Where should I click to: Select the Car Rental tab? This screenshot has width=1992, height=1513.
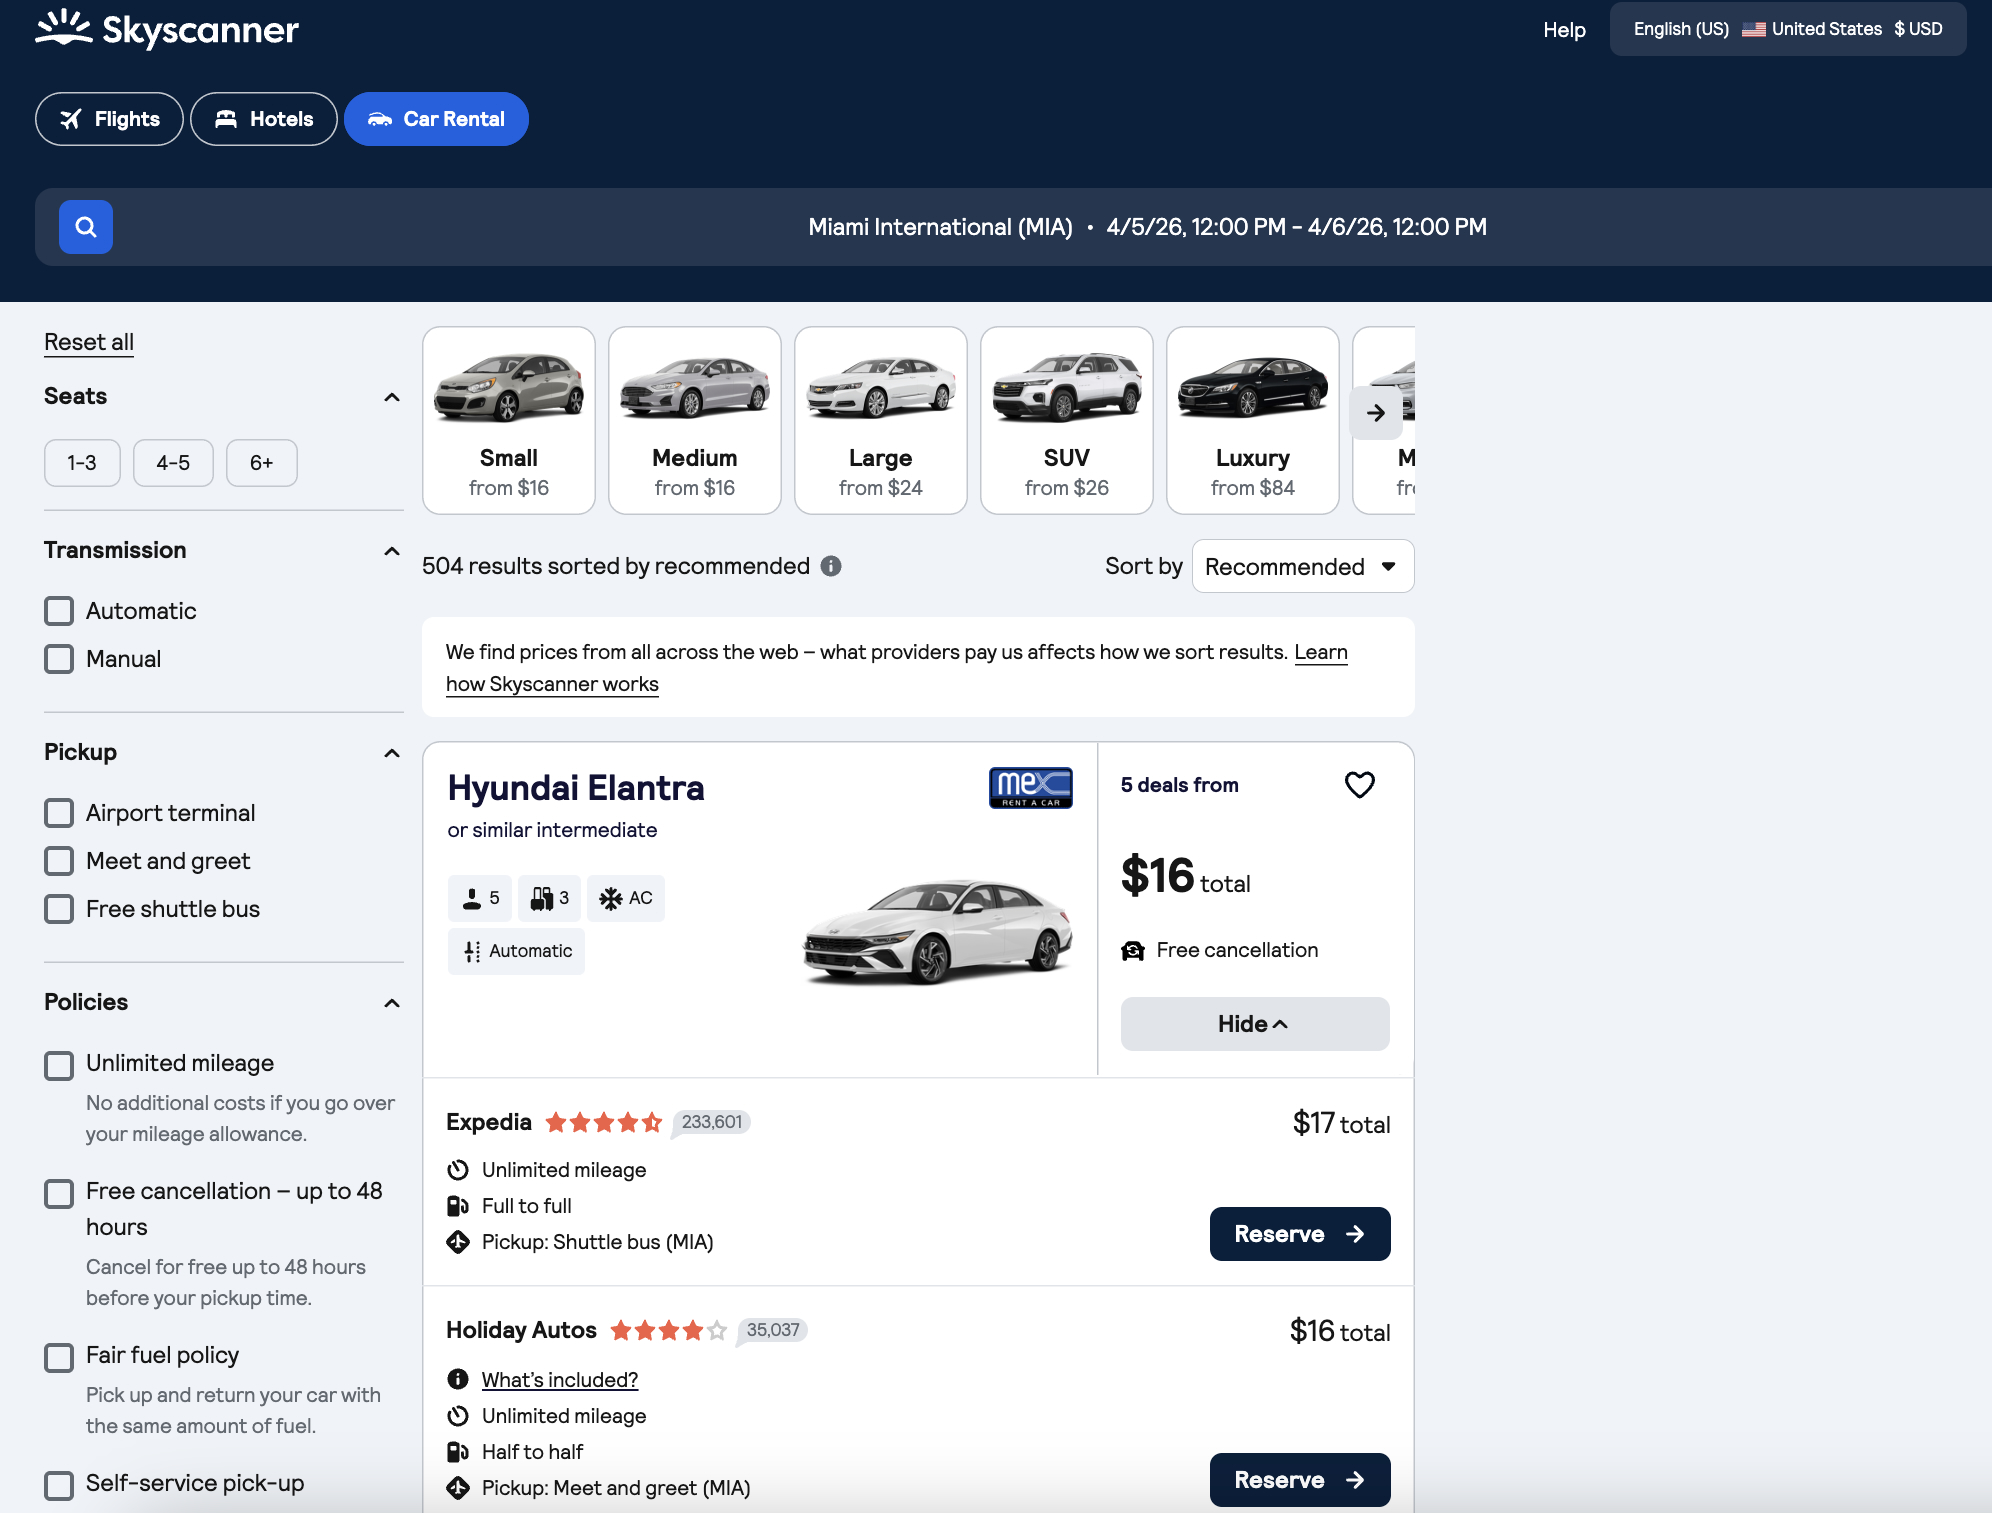(x=436, y=119)
